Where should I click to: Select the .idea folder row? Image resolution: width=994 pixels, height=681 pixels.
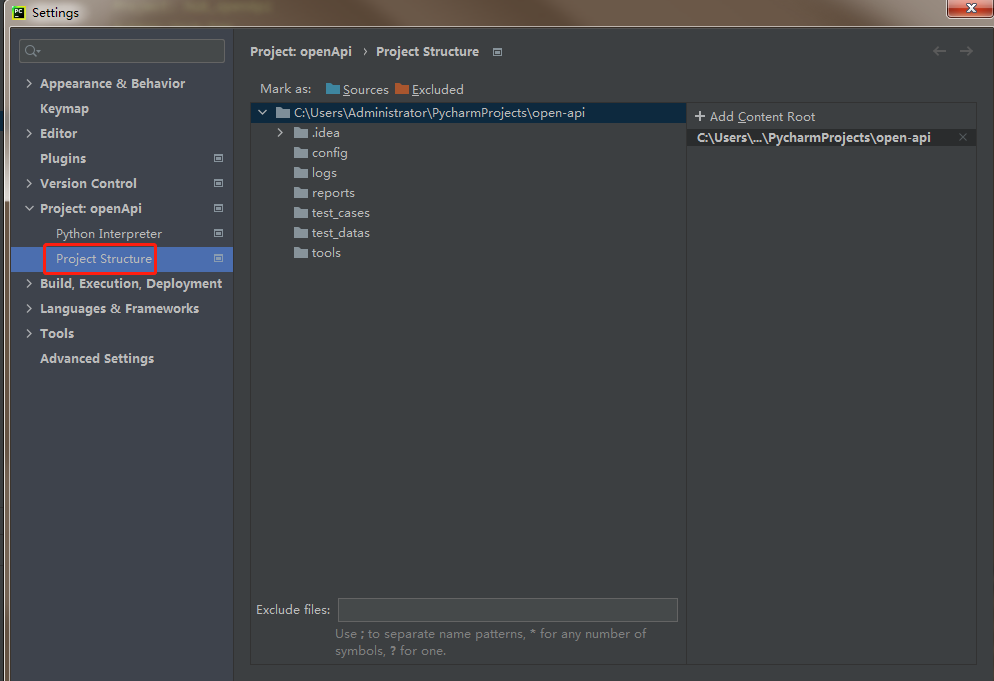tap(468, 133)
